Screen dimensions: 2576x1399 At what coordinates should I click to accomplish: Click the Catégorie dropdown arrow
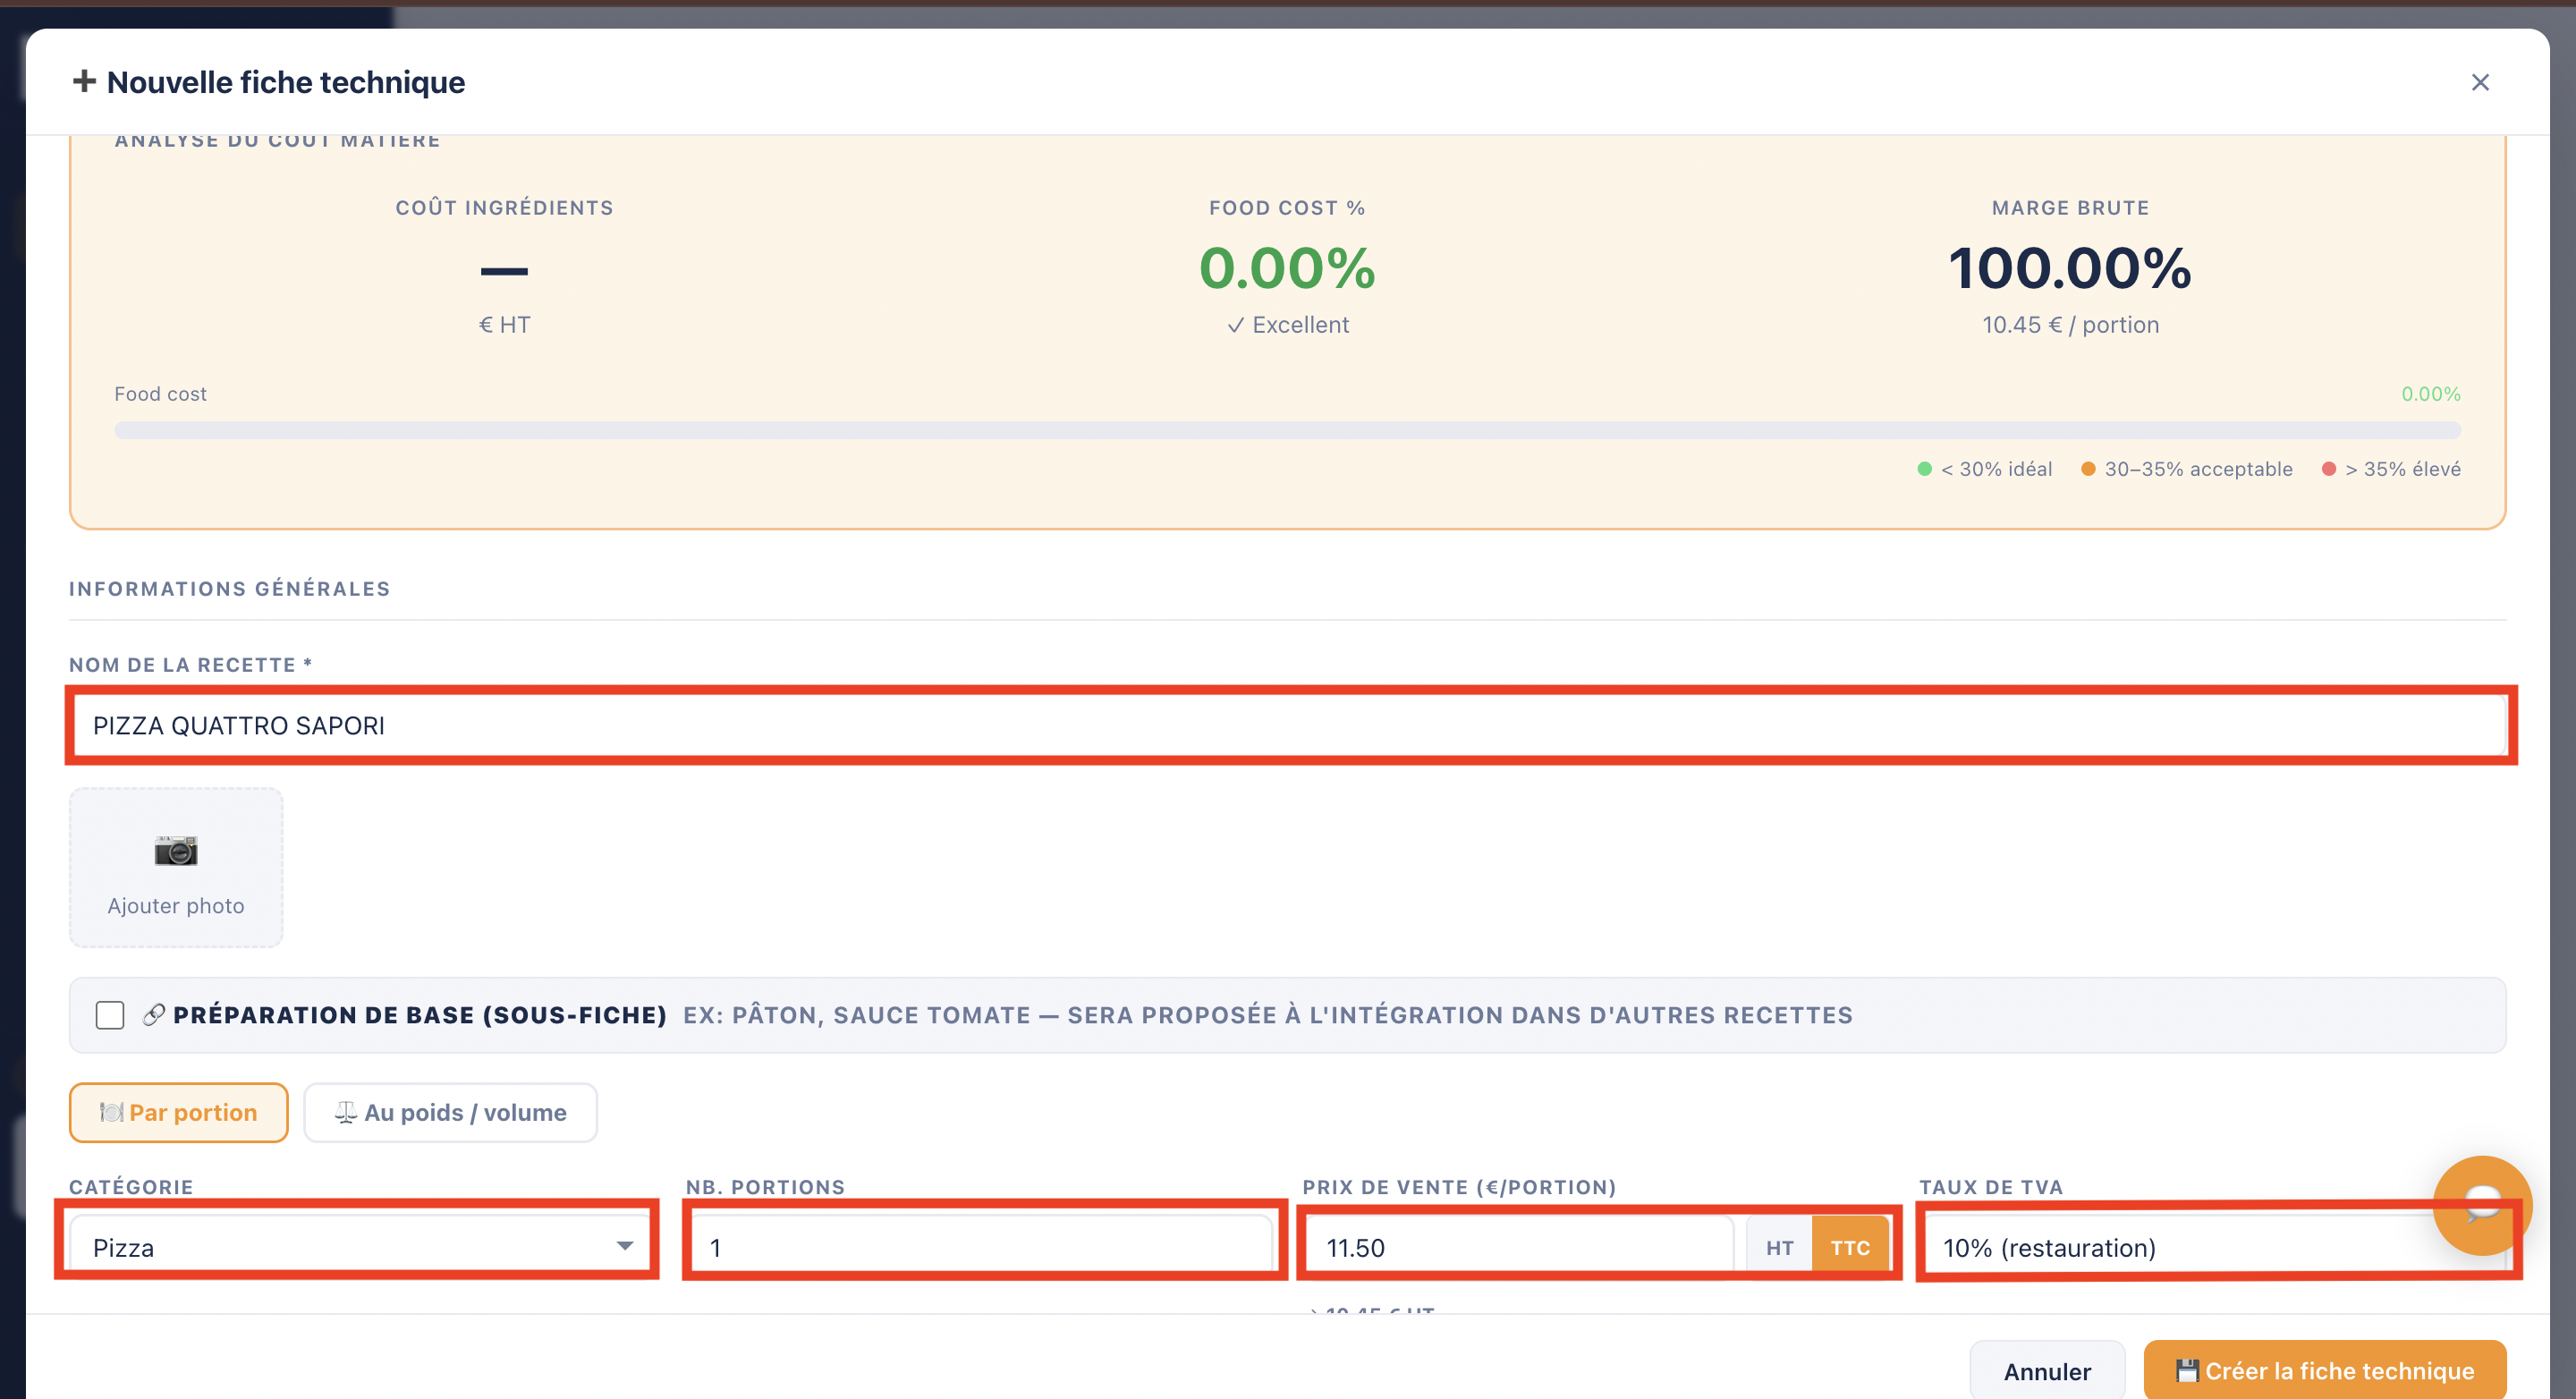[x=625, y=1246]
